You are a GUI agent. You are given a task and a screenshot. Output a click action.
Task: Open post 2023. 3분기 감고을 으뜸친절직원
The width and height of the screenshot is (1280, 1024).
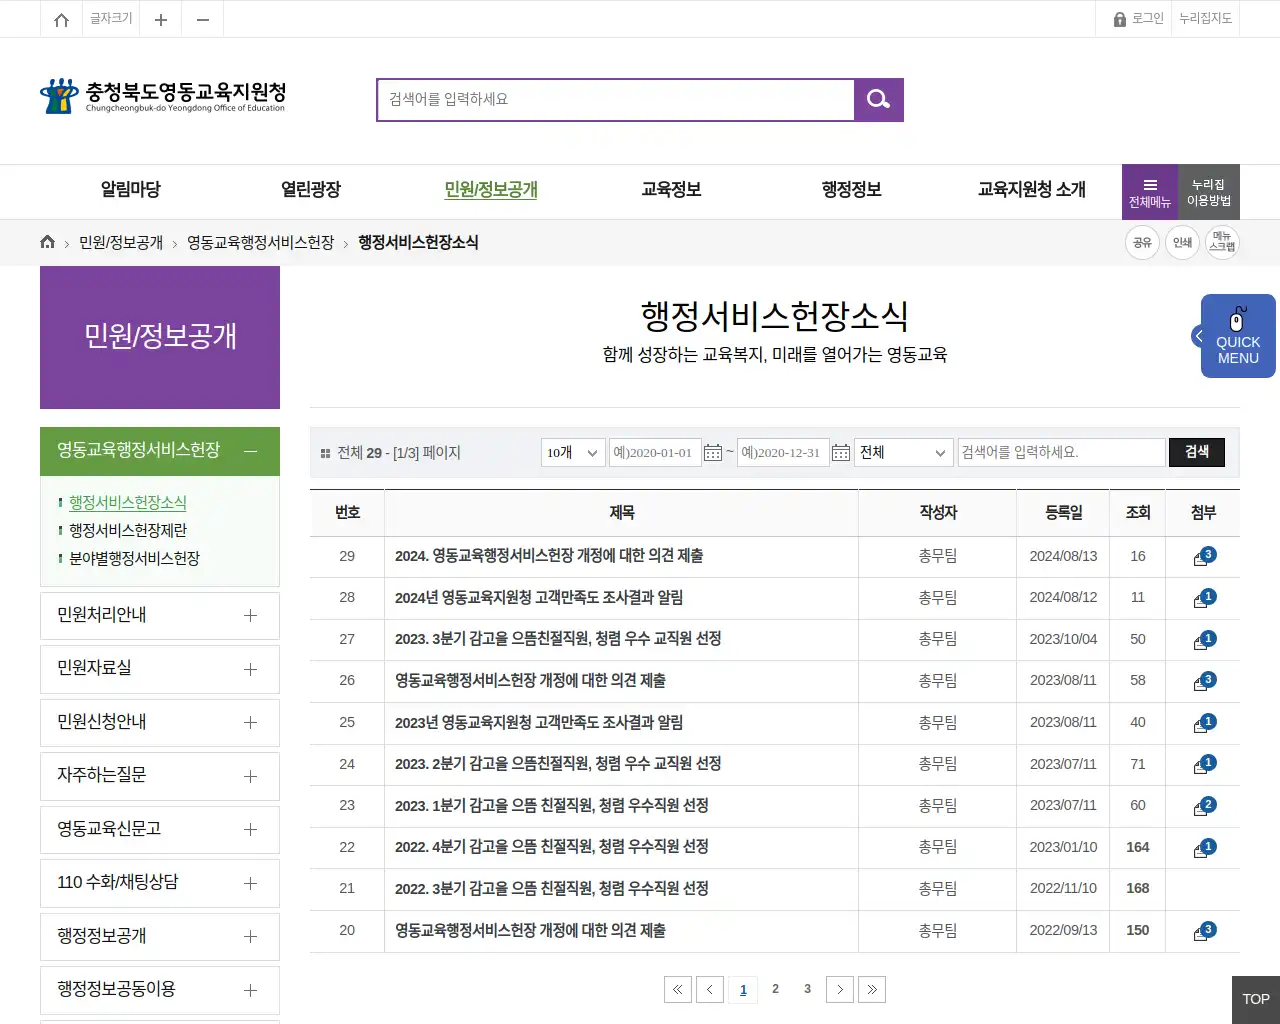tap(558, 639)
